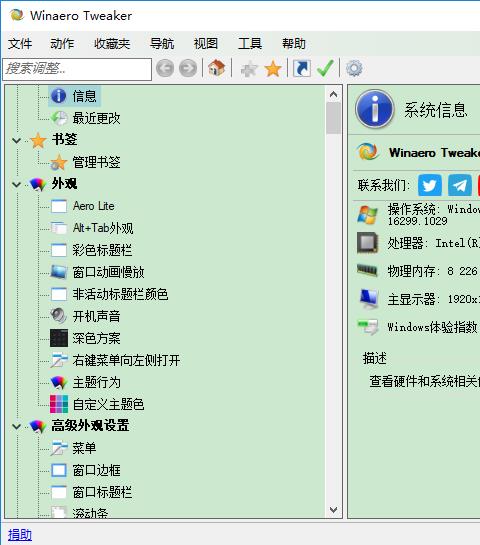Screen dimensions: 480x545
Task: Click the 捐助 link at bottom
Action: click(x=20, y=535)
